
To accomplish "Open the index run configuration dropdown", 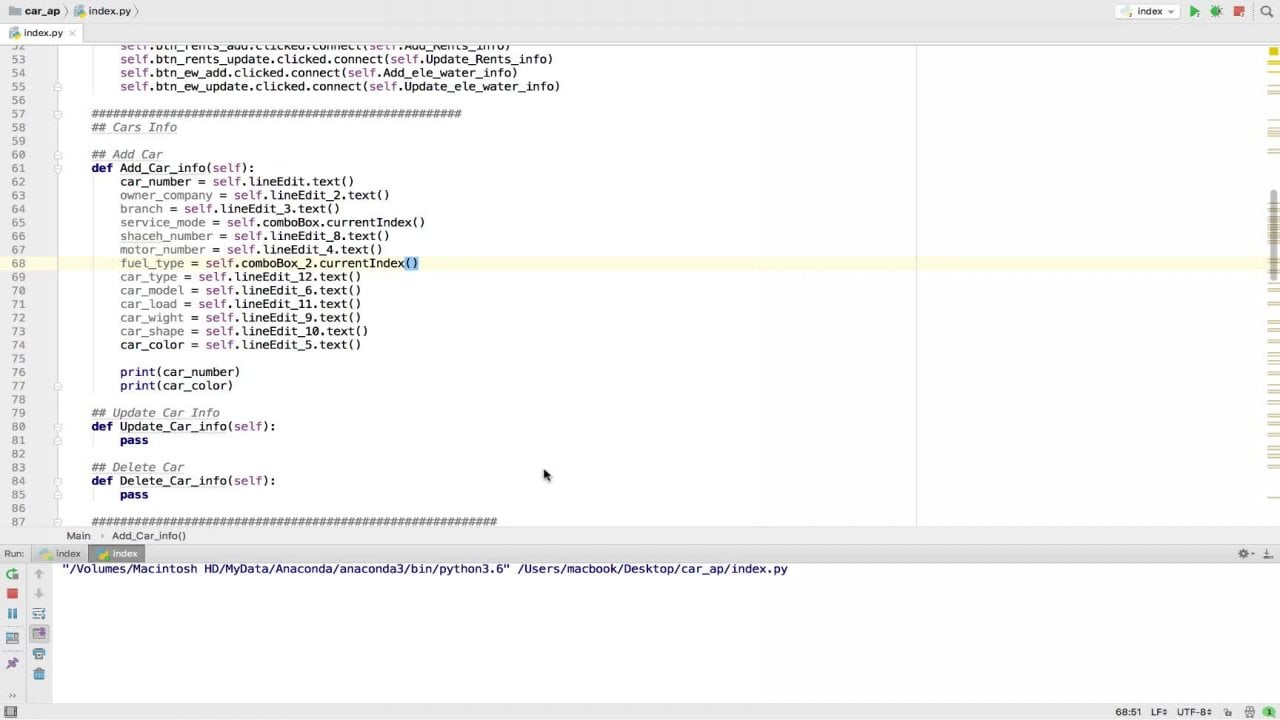I will tap(1149, 12).
